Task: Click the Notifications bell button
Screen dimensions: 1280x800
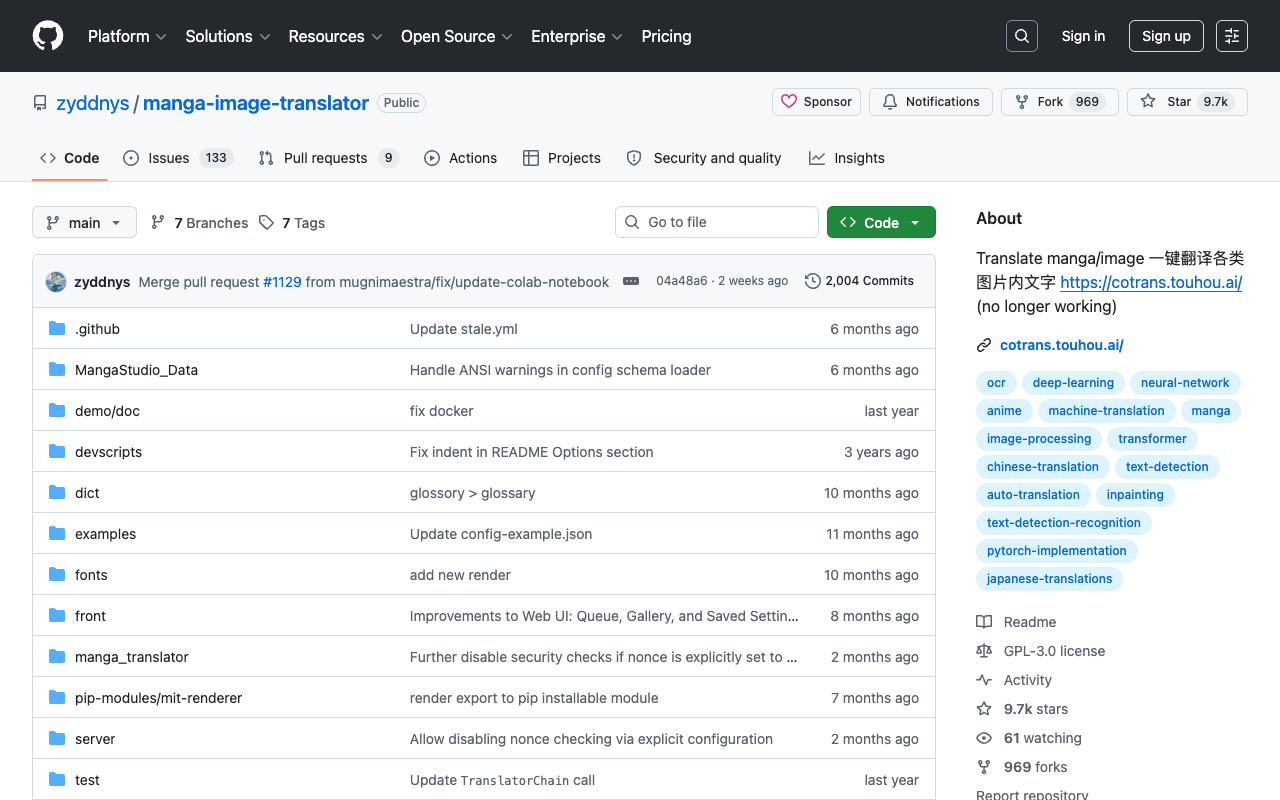Action: point(930,102)
